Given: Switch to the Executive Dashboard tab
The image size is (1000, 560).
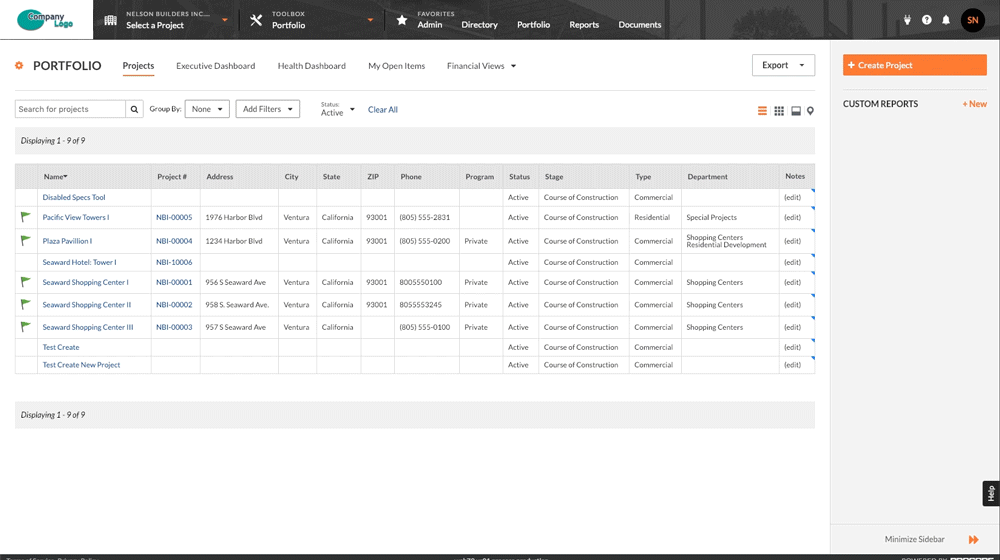Looking at the screenshot, I should click(215, 66).
